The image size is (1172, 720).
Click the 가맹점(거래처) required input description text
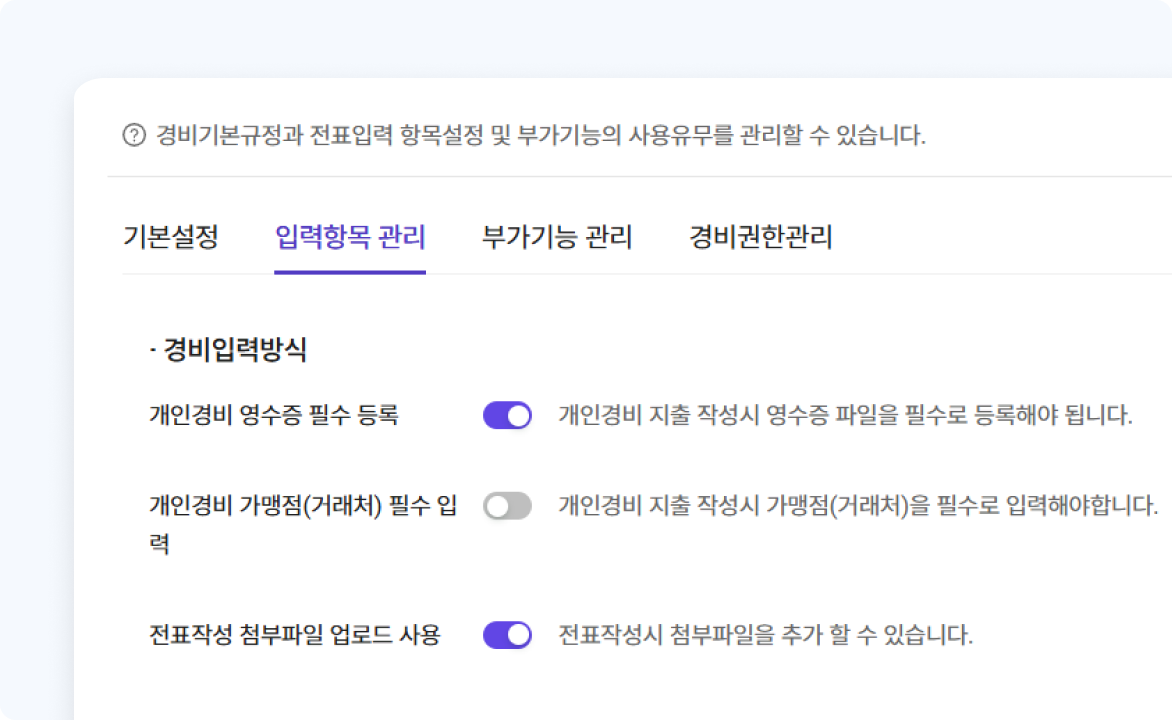[858, 506]
